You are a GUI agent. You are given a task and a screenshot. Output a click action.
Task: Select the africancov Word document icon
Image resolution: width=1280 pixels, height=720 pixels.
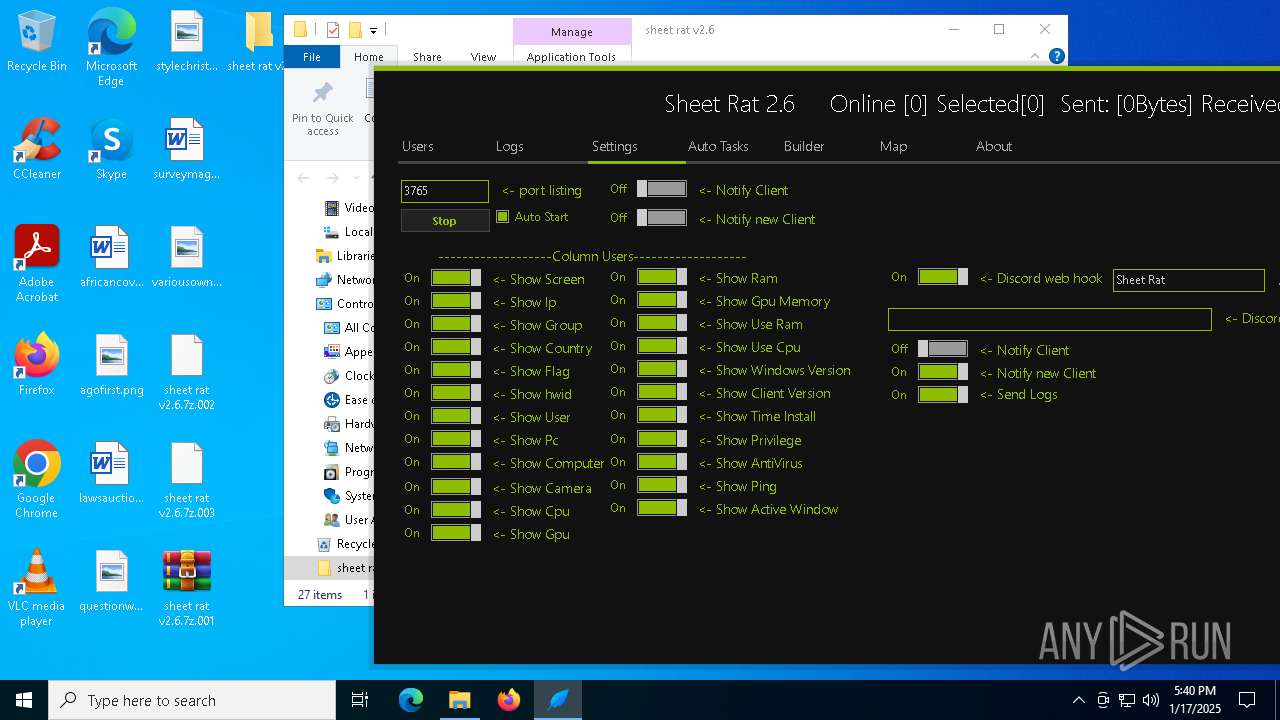[x=112, y=257]
